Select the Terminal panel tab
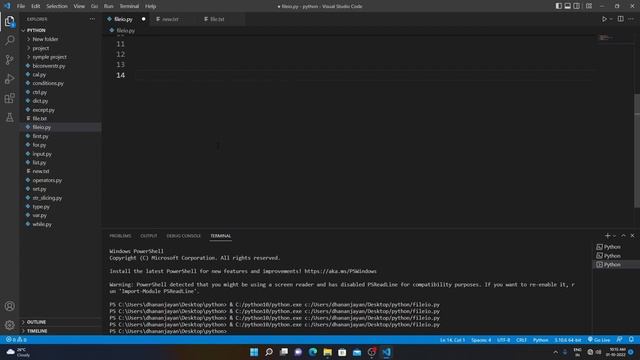The image size is (640, 360). coord(220,236)
